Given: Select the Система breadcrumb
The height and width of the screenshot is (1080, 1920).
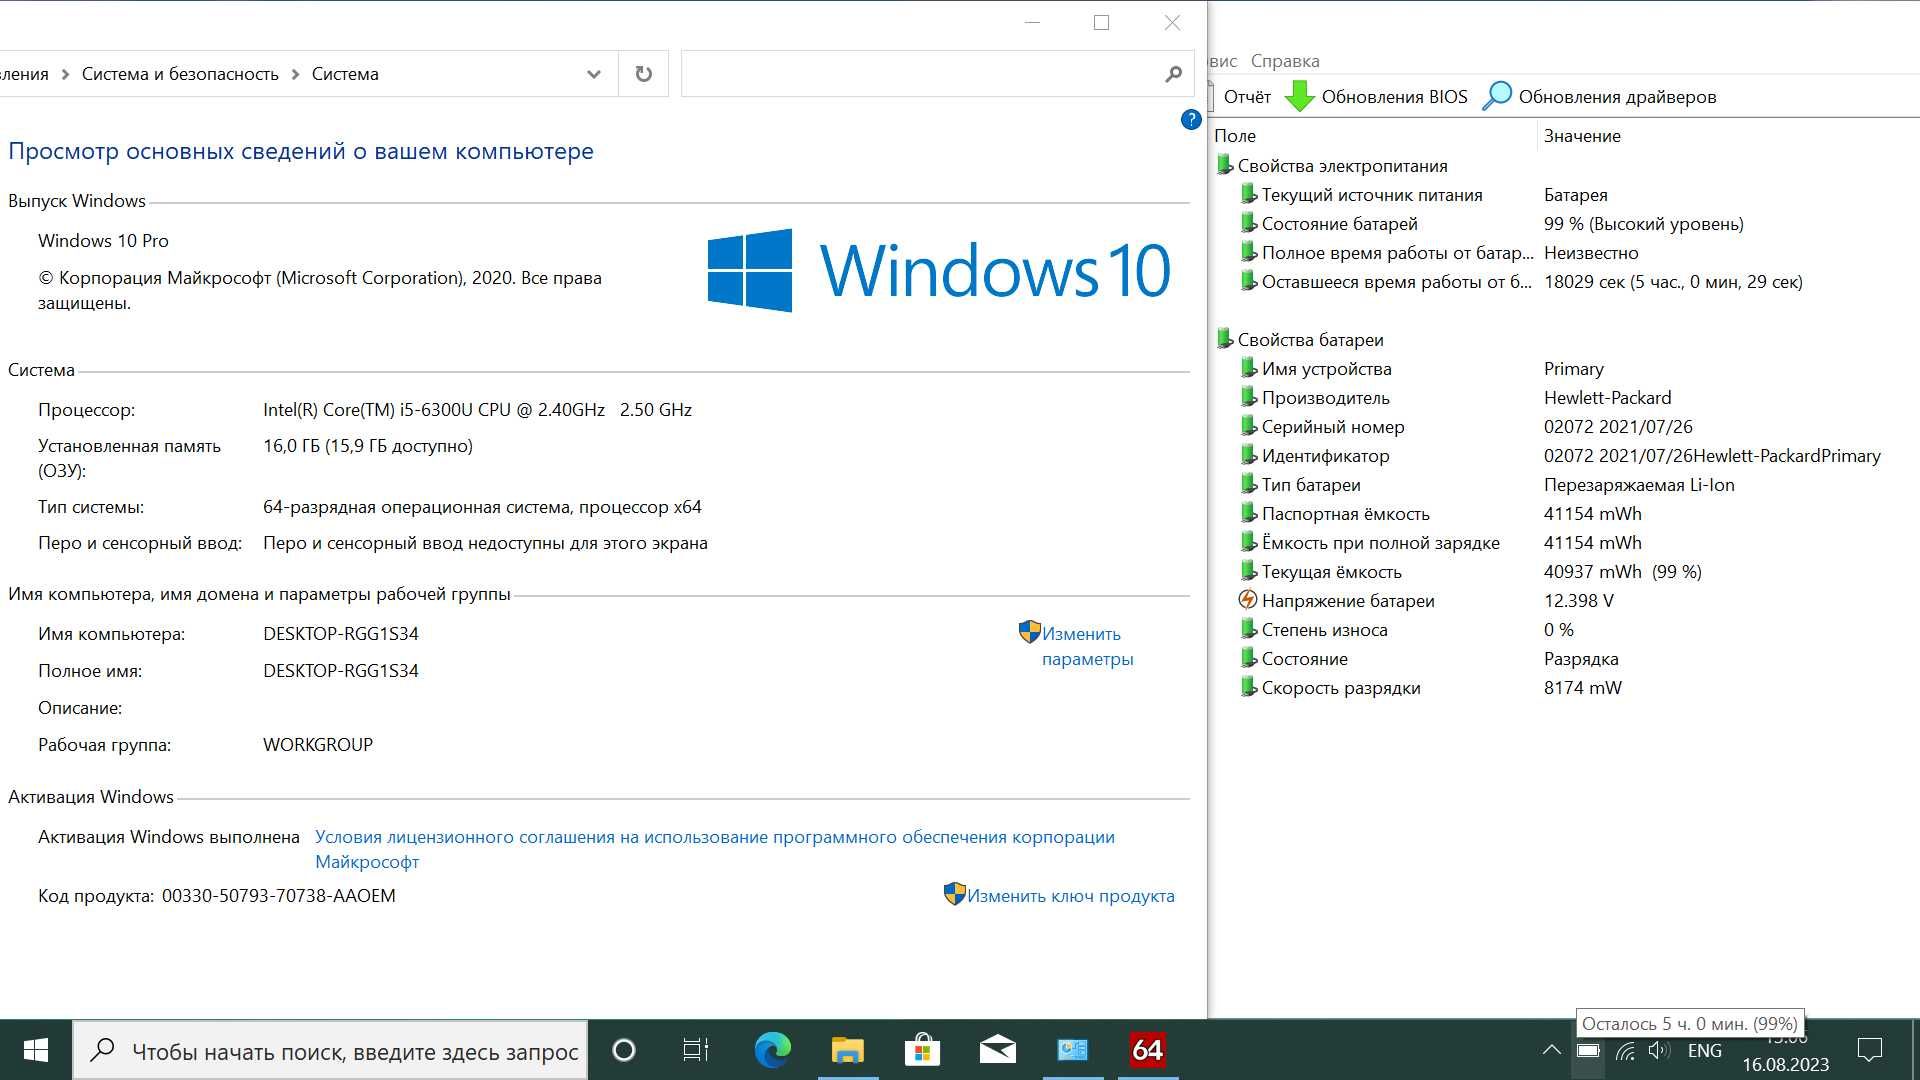Looking at the screenshot, I should [x=345, y=74].
